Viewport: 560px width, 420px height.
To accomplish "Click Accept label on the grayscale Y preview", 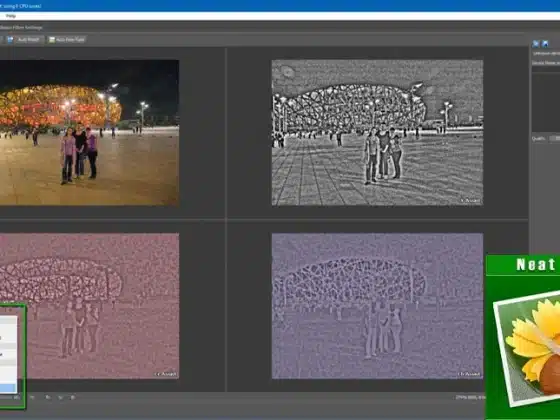I will [x=470, y=201].
